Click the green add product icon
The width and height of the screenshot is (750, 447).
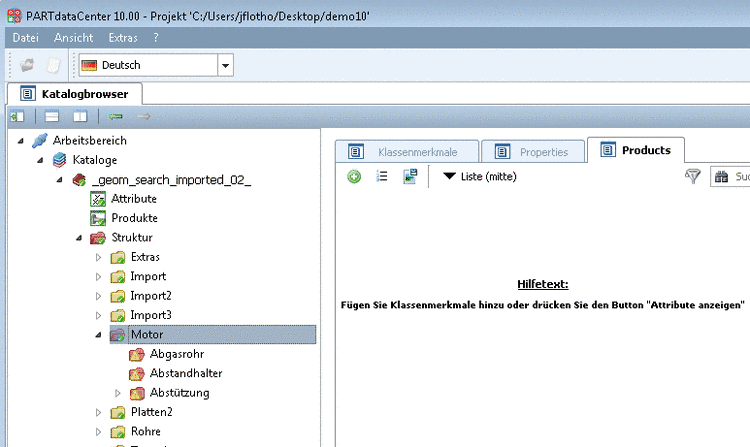[354, 177]
